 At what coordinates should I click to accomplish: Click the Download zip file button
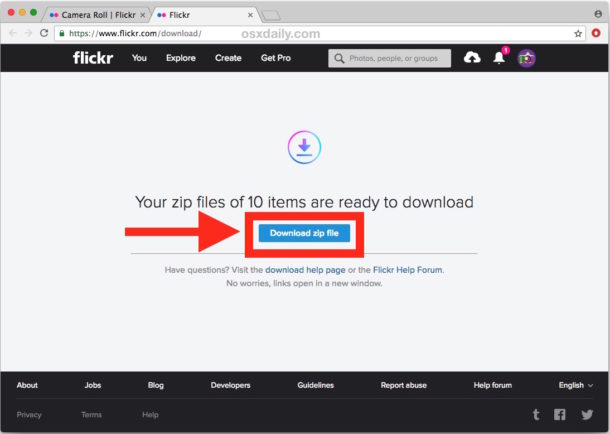[x=304, y=233]
